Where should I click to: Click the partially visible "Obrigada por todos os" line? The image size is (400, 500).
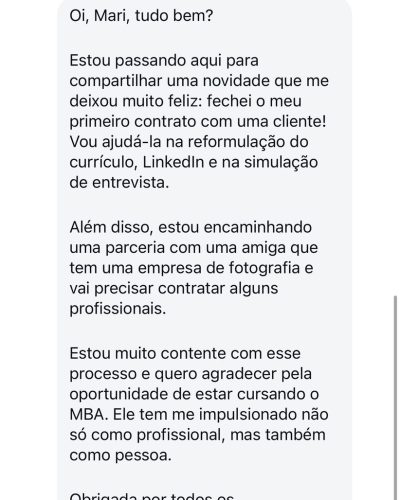click(x=152, y=496)
